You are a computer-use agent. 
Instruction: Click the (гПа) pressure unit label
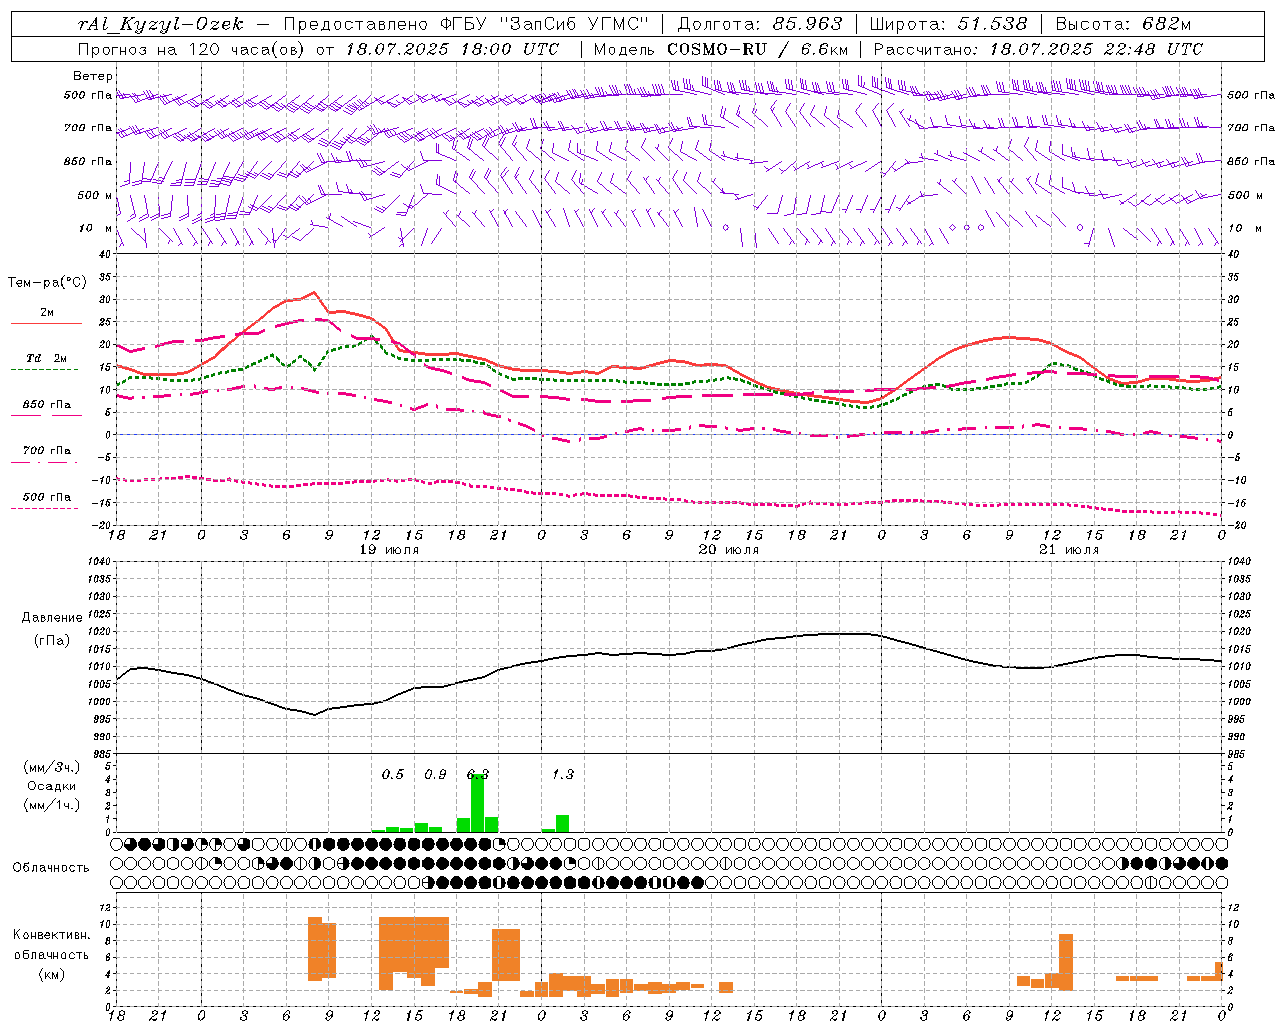click(x=52, y=641)
